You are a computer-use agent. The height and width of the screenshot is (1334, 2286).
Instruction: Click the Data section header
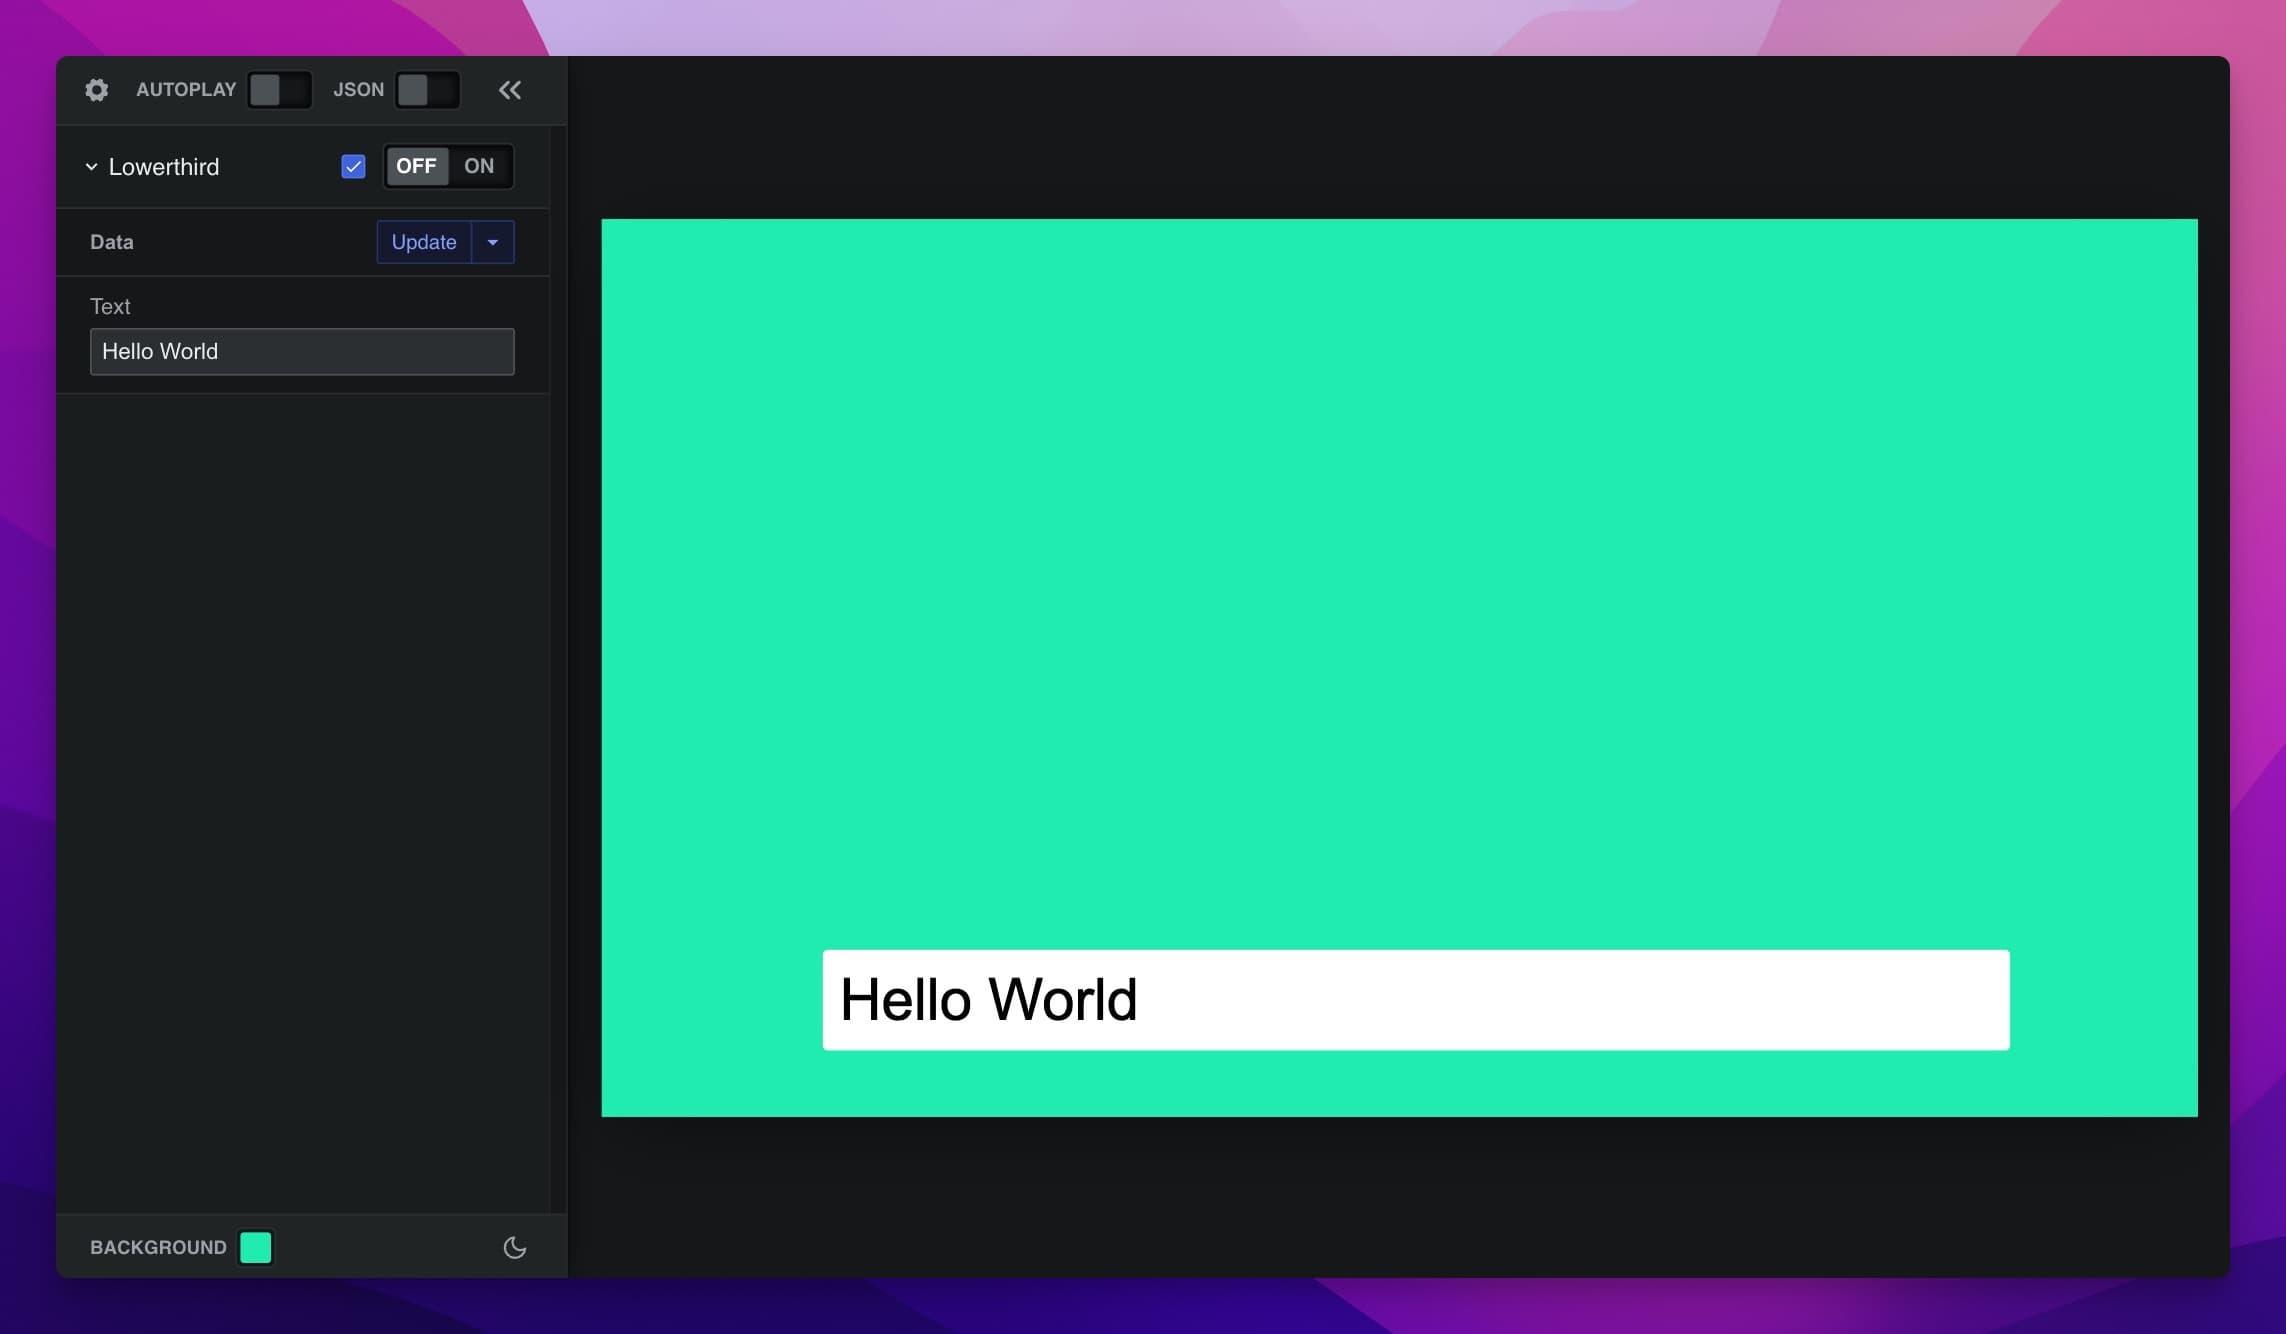pos(112,242)
